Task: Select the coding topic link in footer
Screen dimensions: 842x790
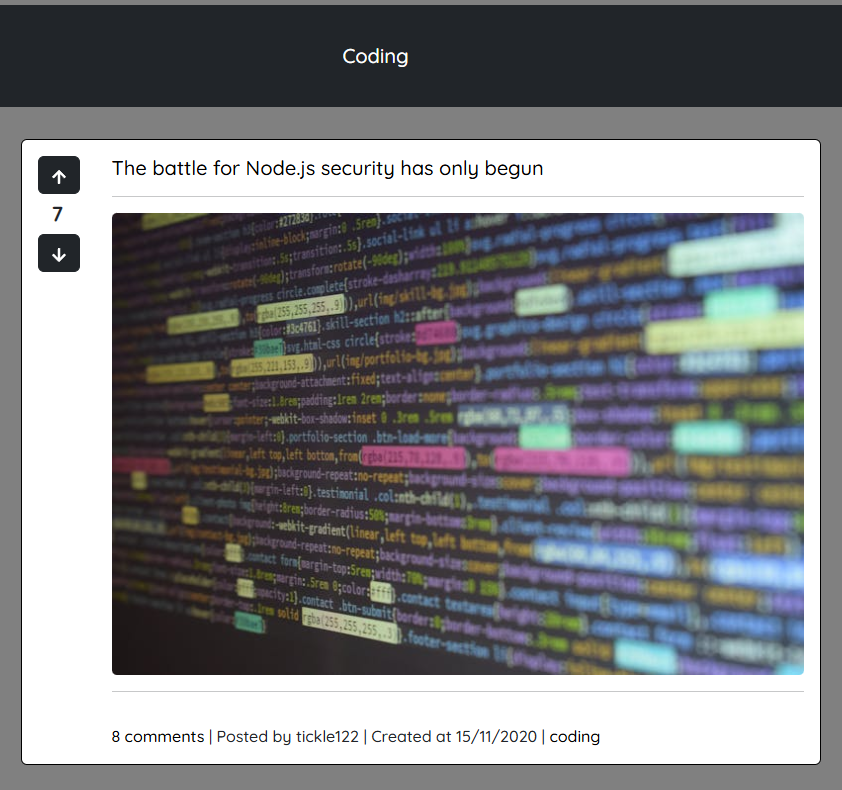Action: tap(574, 737)
